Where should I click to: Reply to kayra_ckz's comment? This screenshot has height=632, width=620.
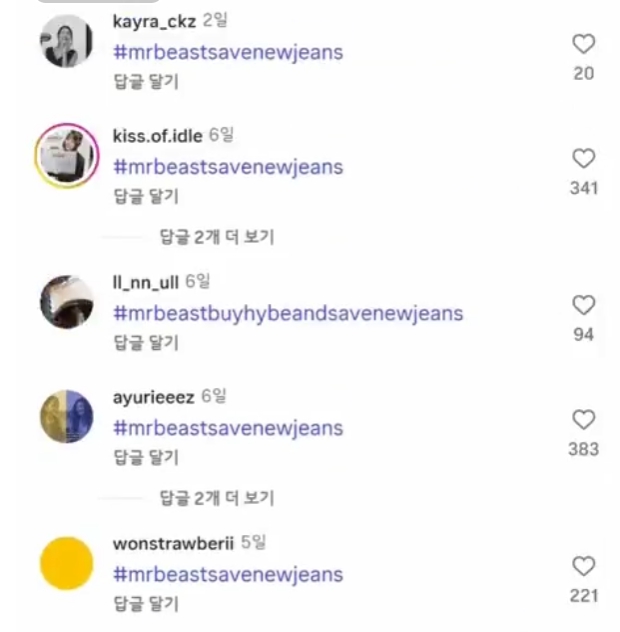click(145, 82)
